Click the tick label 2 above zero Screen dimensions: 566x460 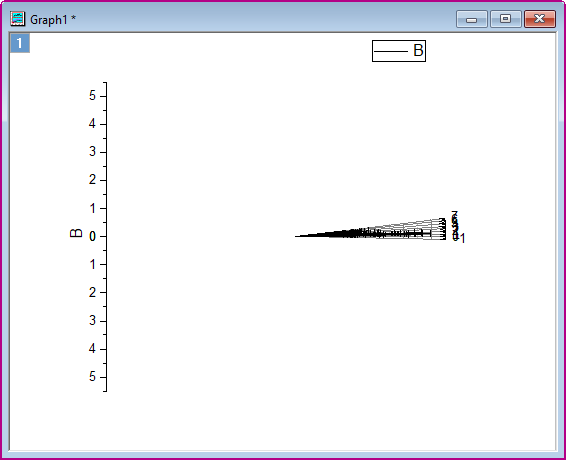click(92, 180)
